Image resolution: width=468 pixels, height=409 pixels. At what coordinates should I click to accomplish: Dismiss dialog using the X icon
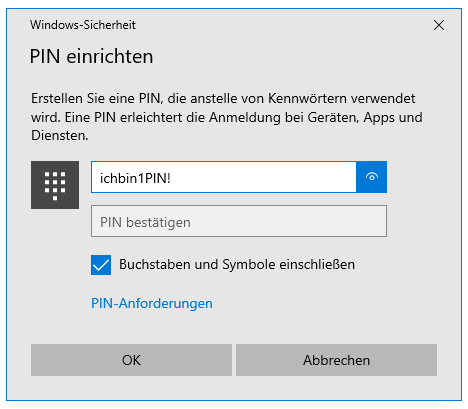pos(439,25)
